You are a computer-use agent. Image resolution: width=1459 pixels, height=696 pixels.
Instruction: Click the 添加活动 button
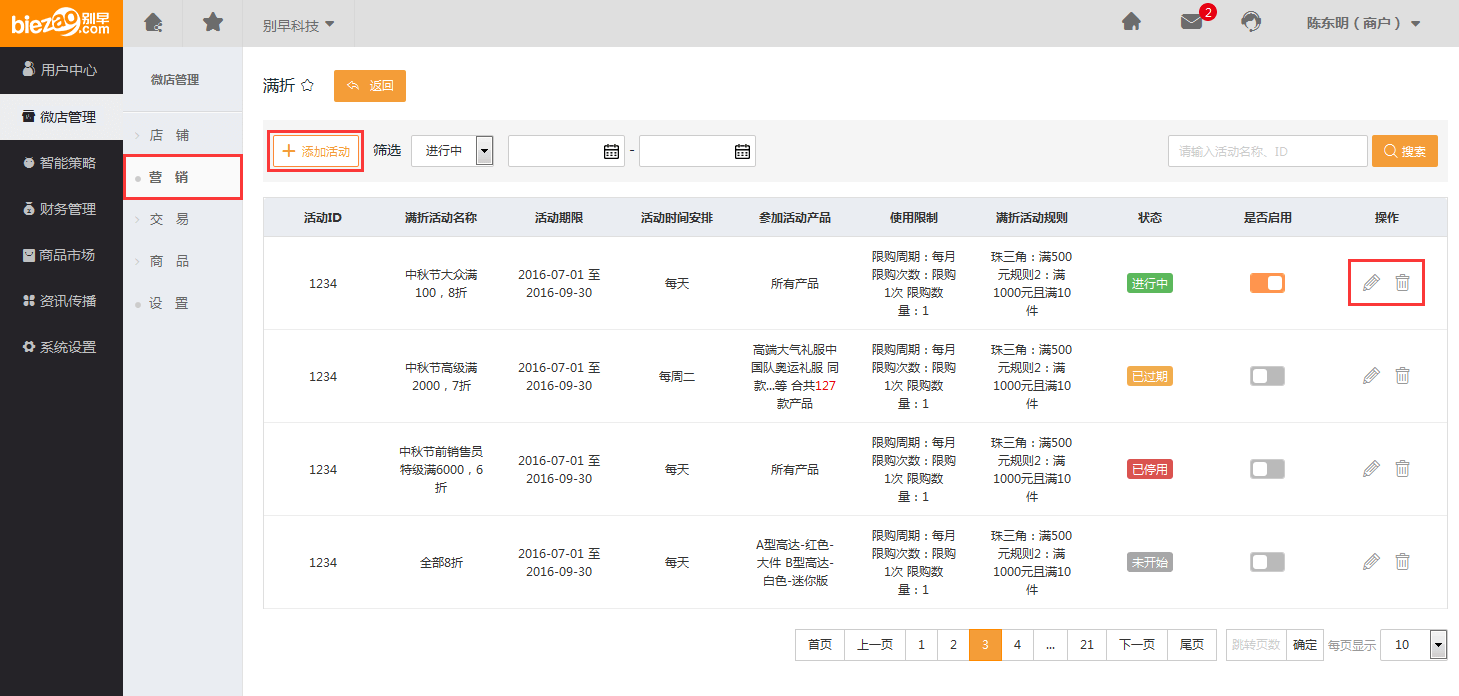[x=316, y=151]
